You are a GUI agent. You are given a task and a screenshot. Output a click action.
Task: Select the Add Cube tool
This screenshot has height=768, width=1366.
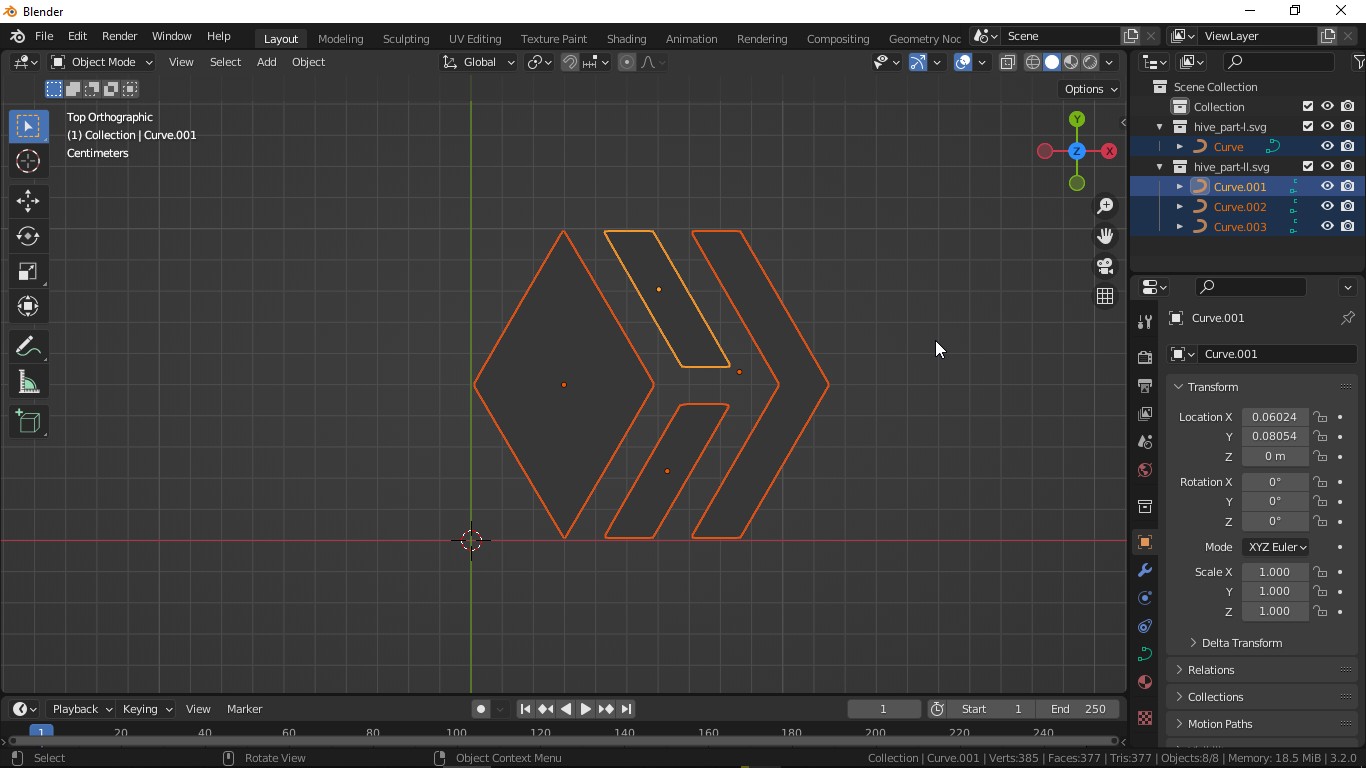[28, 422]
